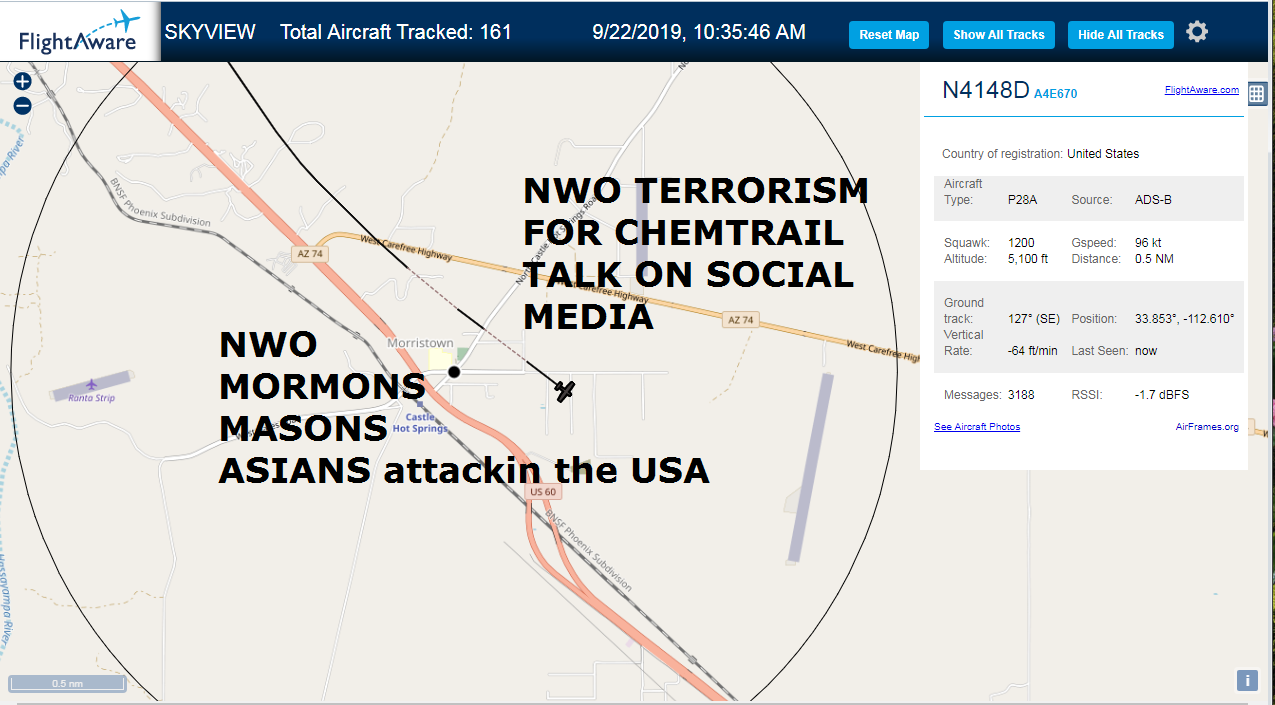The height and width of the screenshot is (705, 1275).
Task: Click the map scale bar
Action: 67,684
